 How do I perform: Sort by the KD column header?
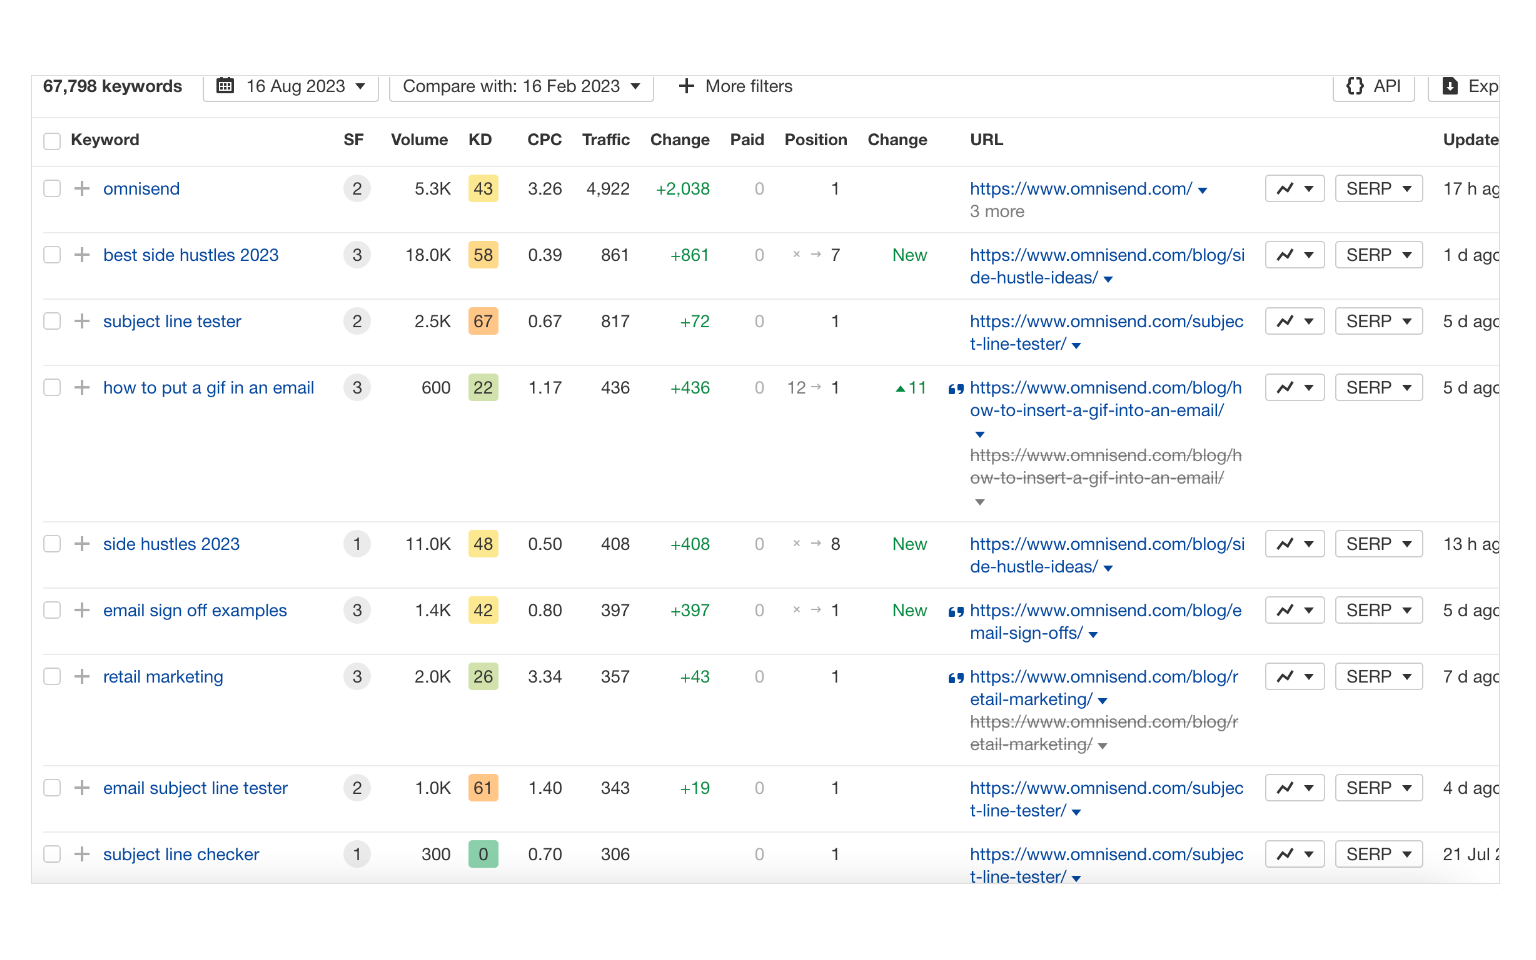click(480, 140)
